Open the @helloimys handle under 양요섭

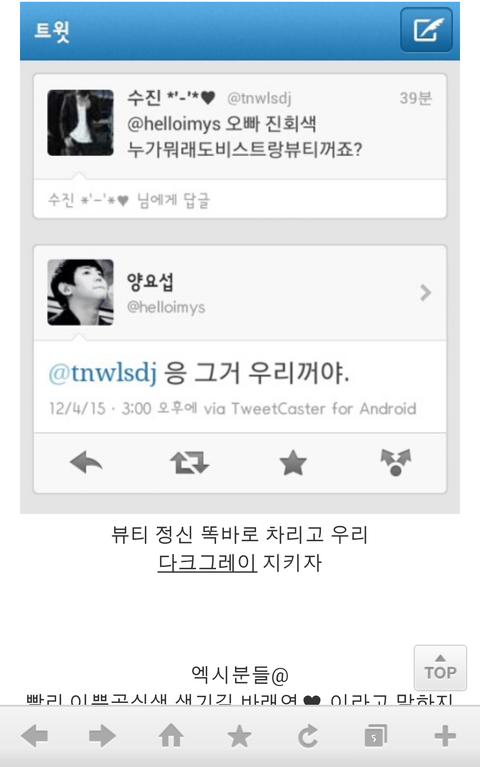pyautogui.click(x=166, y=307)
